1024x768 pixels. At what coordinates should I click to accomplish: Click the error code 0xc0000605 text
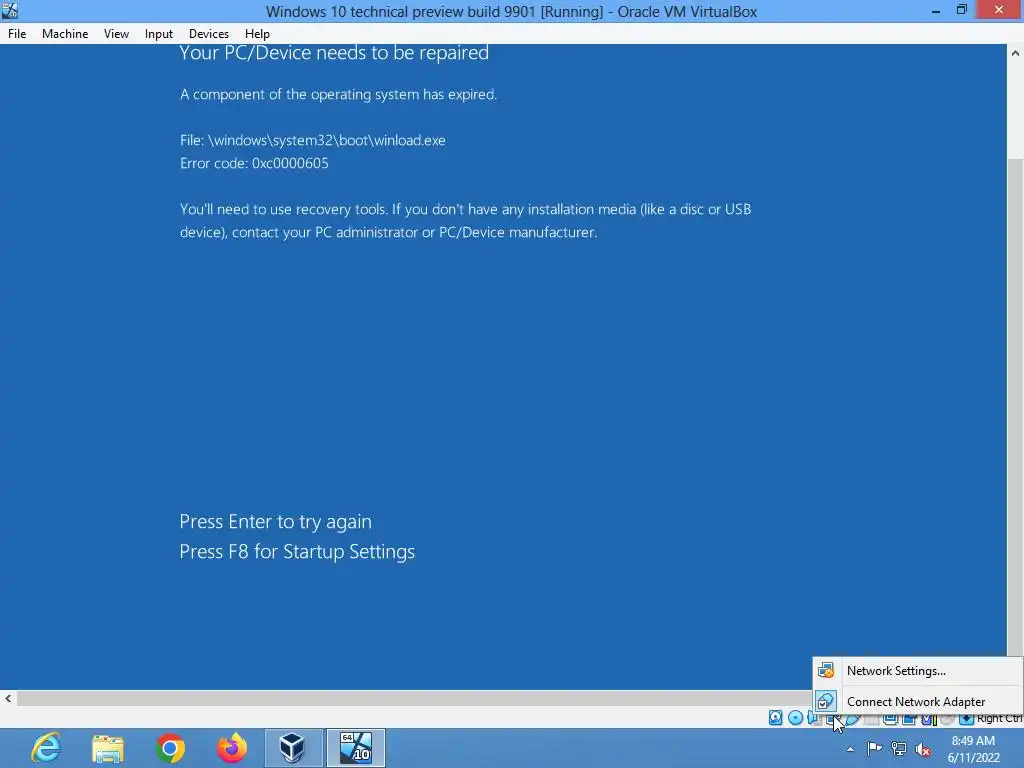coord(254,163)
